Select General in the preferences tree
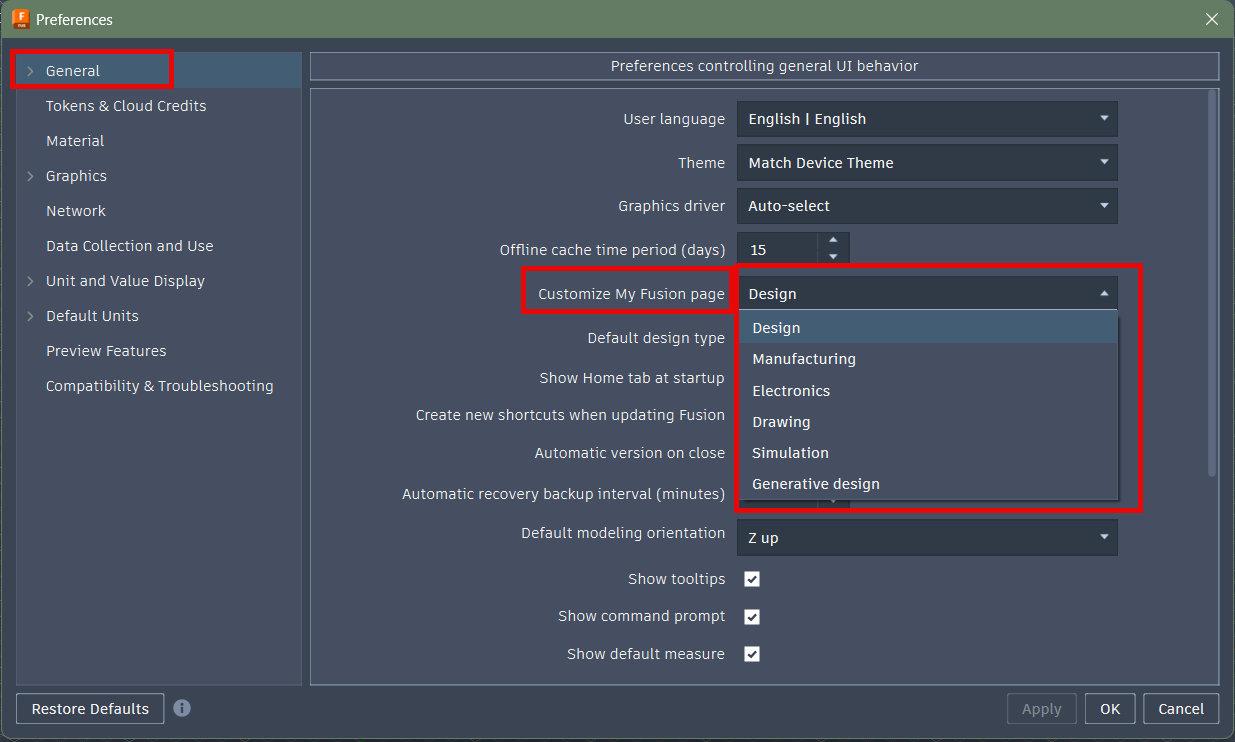 [x=72, y=71]
